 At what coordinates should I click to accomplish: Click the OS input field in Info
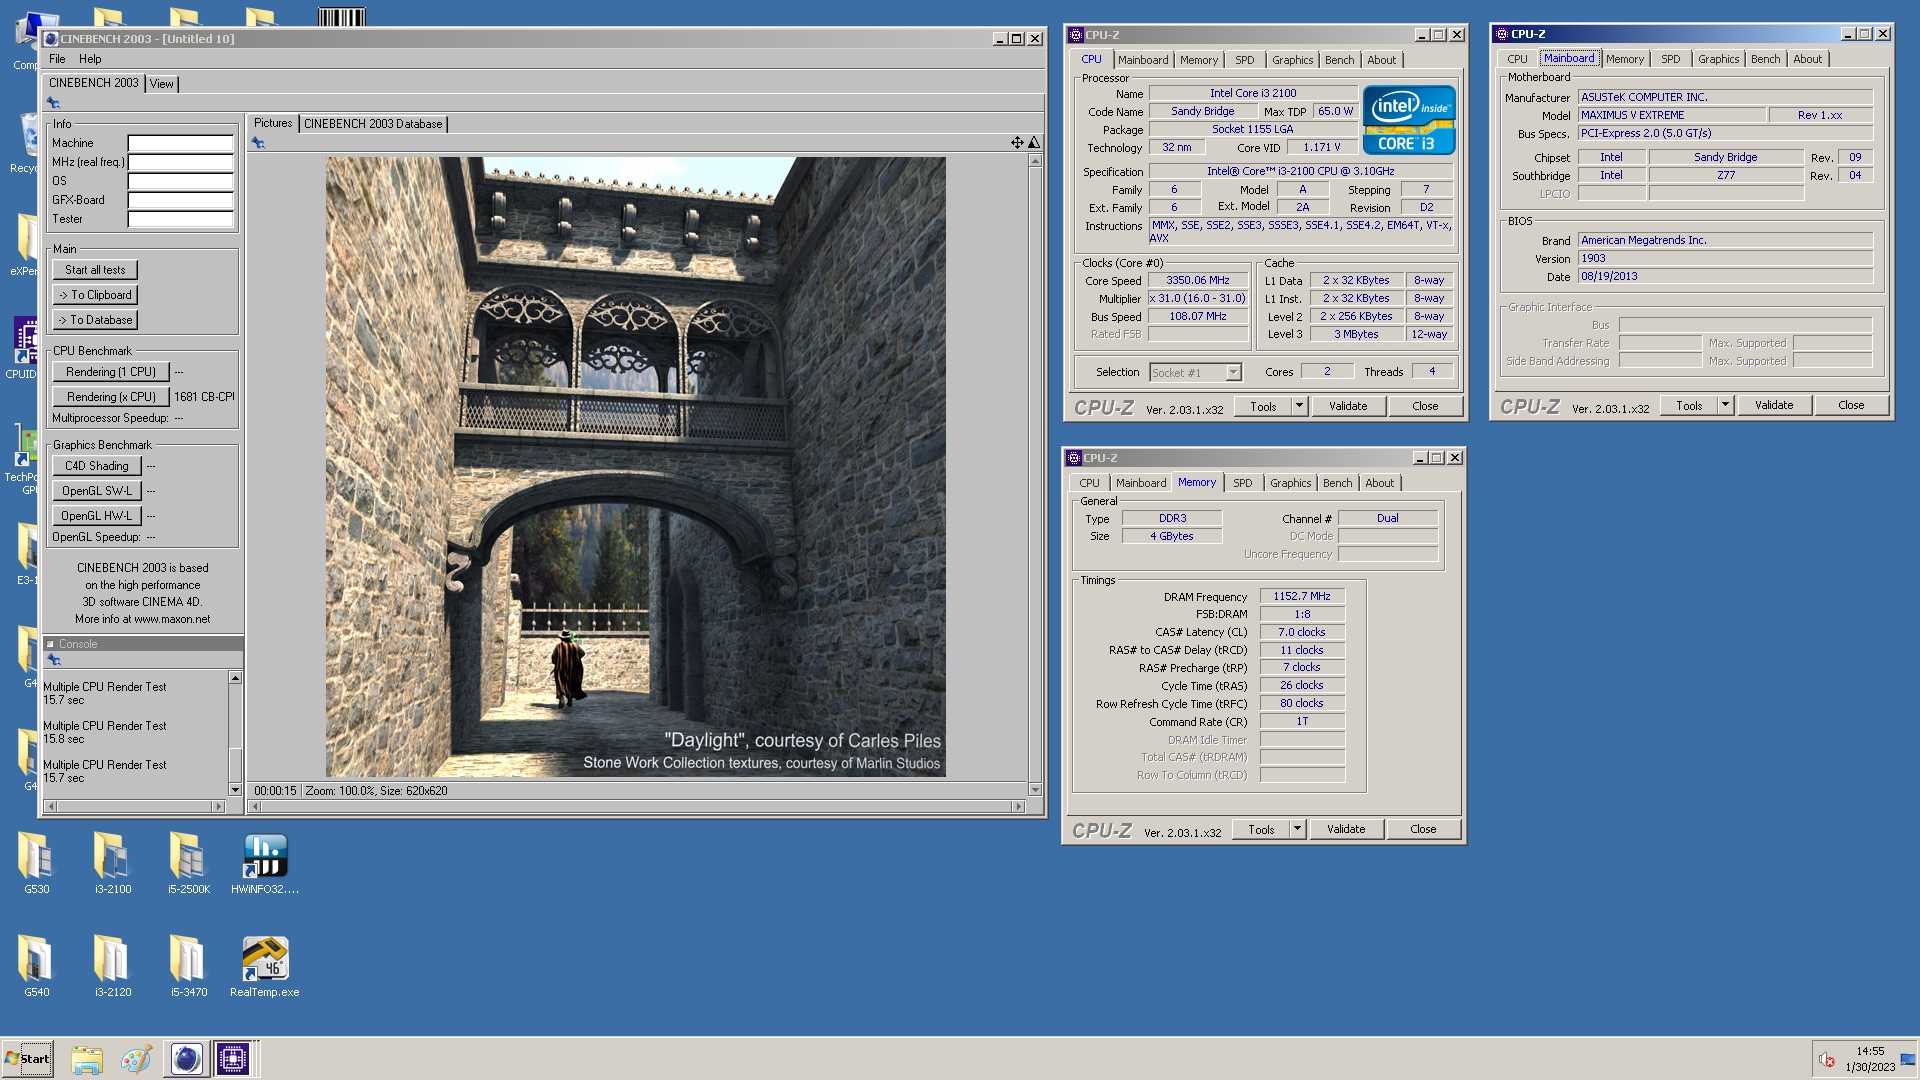pyautogui.click(x=180, y=181)
